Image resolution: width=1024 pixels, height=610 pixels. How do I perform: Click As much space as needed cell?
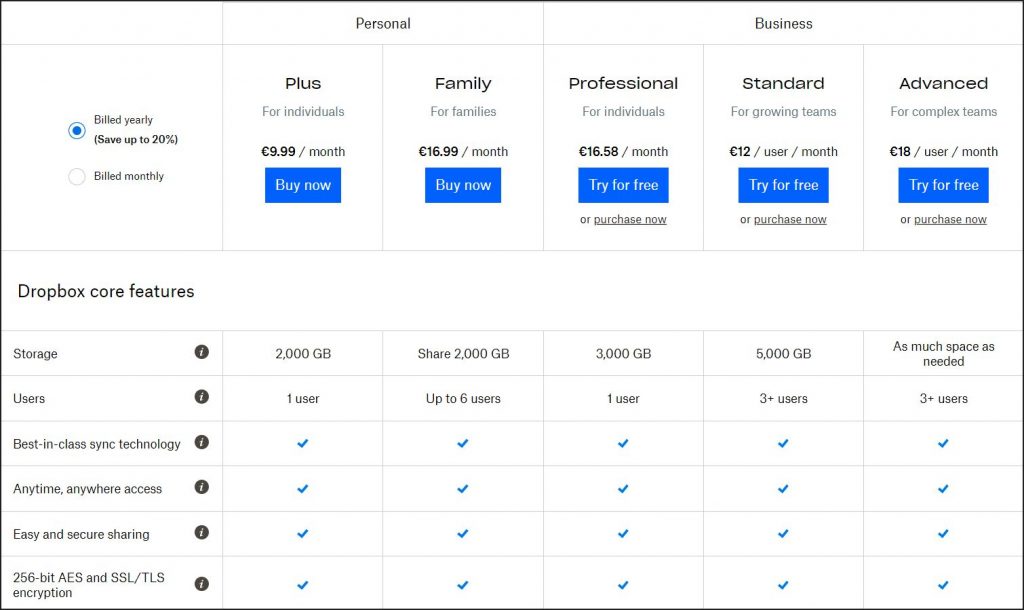click(944, 354)
